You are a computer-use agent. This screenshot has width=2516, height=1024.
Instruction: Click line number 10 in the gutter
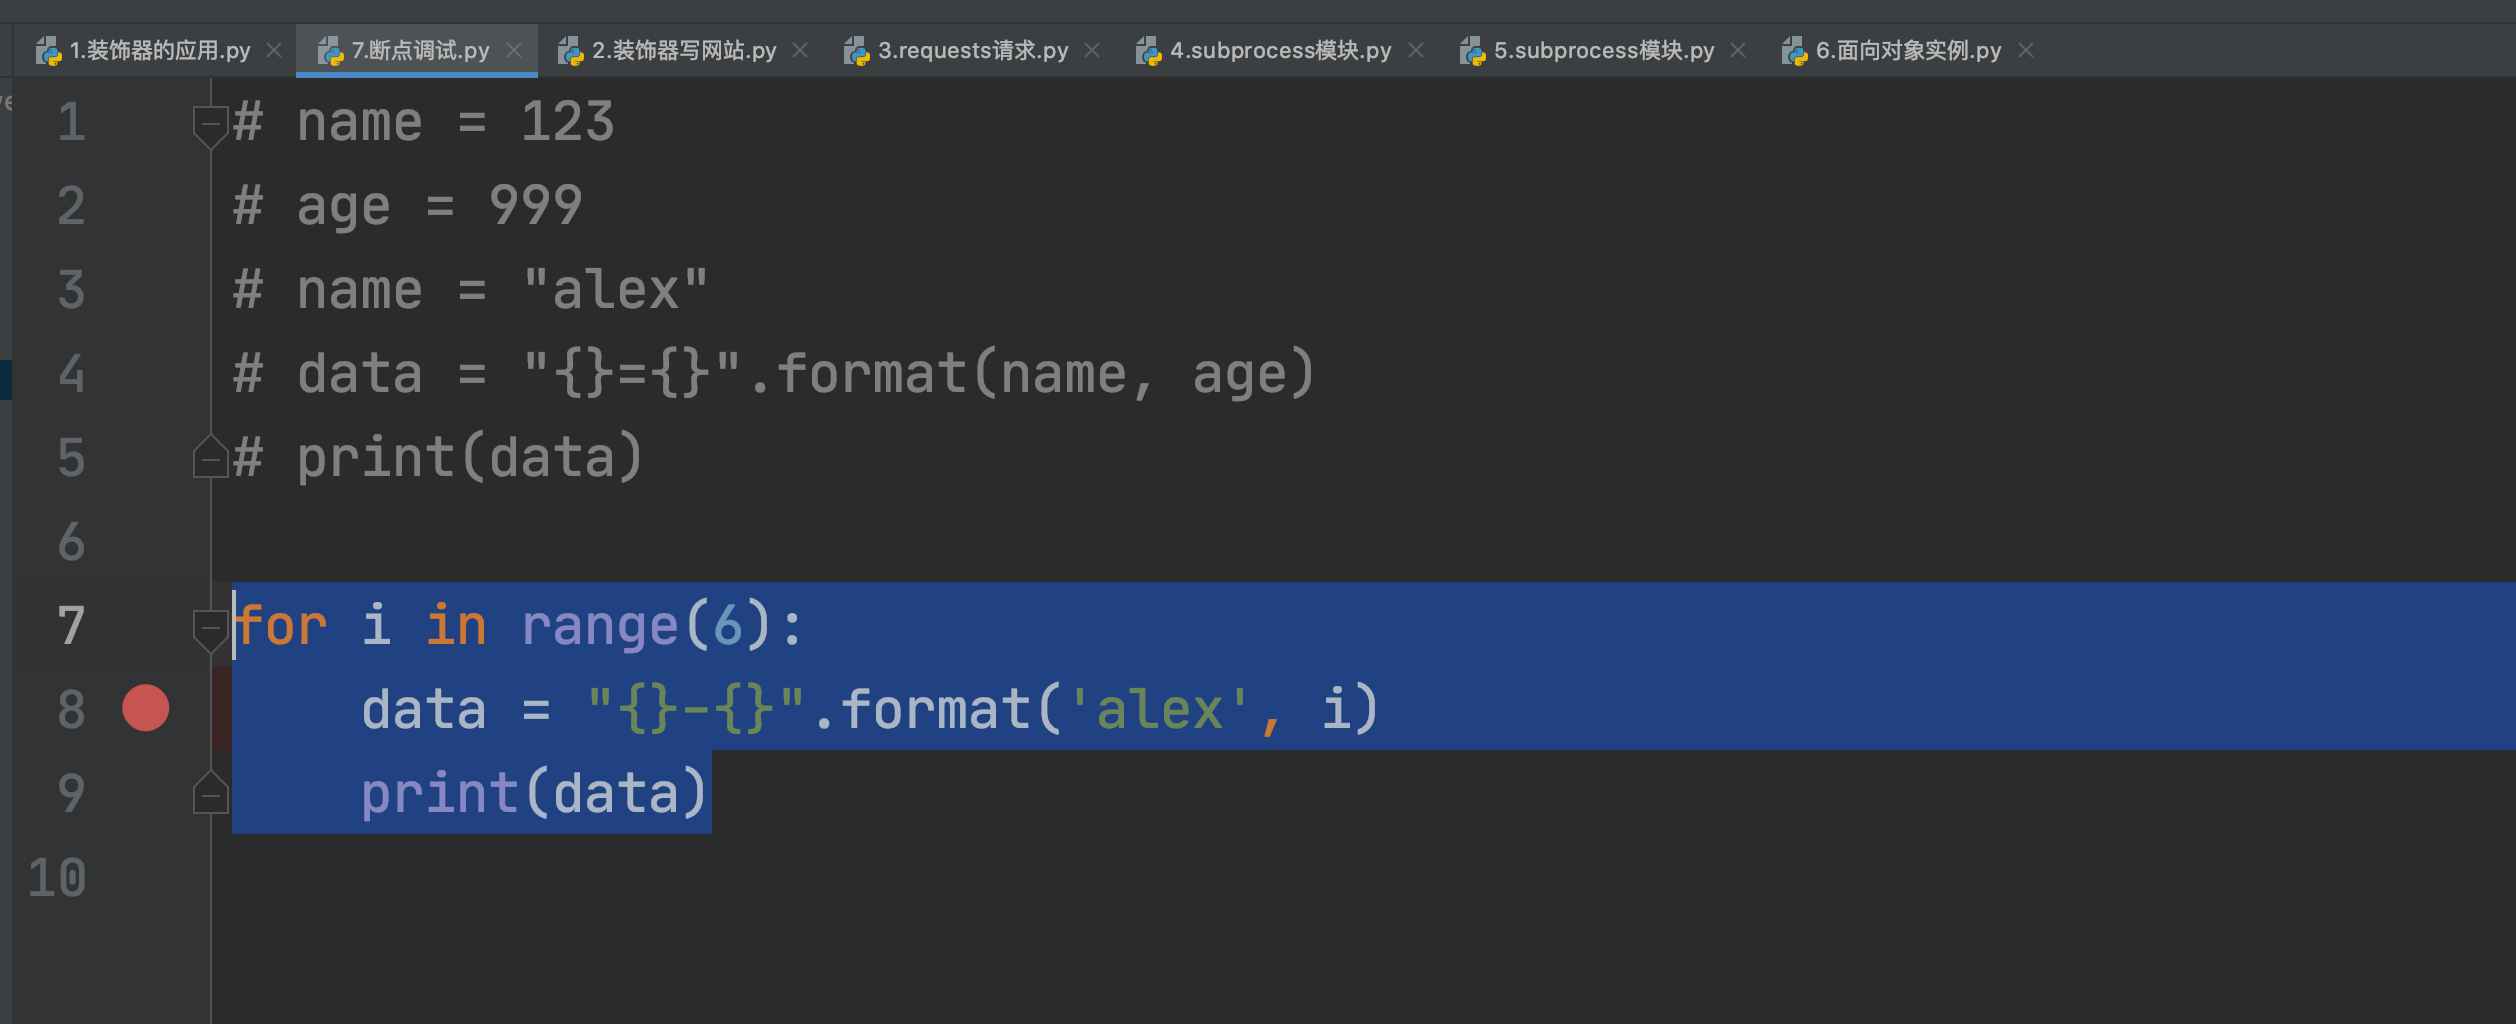point(57,878)
